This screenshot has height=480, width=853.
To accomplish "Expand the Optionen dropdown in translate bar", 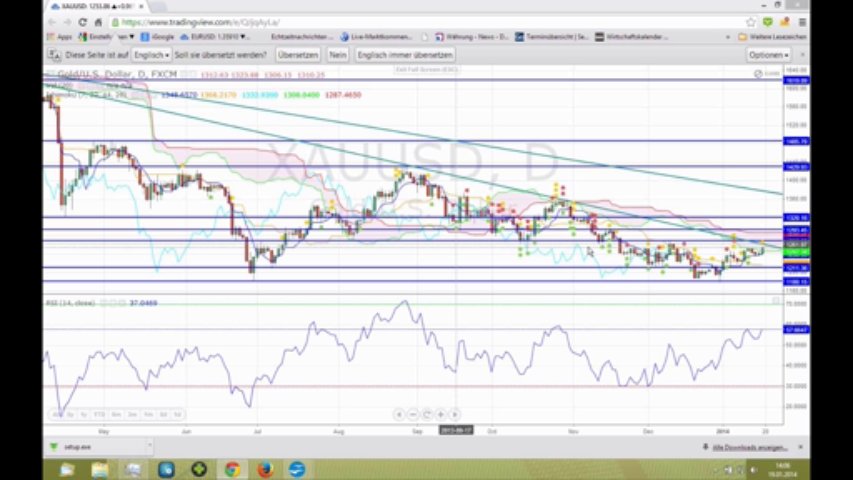I will click(x=767, y=55).
